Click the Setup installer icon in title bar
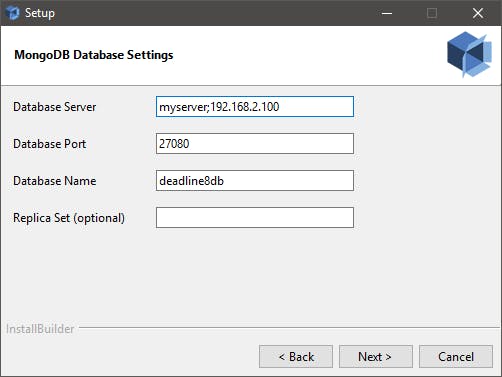The image size is (502, 377). click(13, 13)
